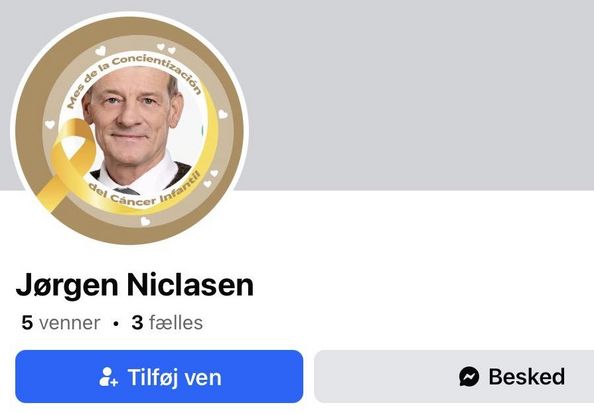Send a message using the Besked button

tap(454, 376)
